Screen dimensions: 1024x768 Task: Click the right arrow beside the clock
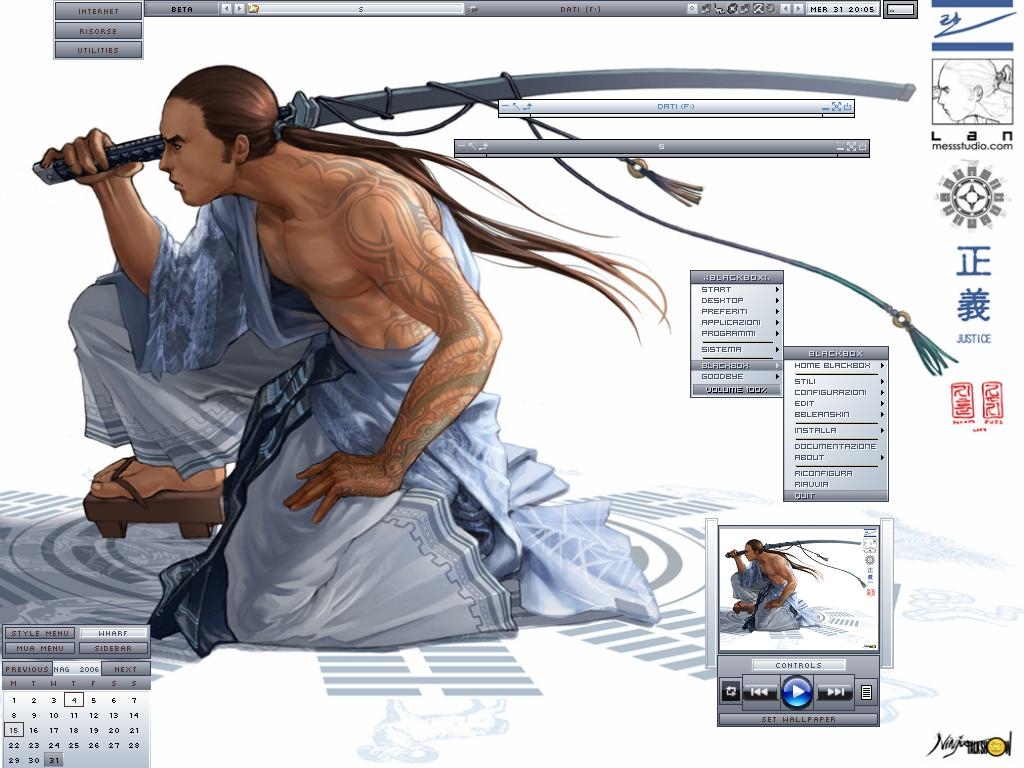point(798,9)
